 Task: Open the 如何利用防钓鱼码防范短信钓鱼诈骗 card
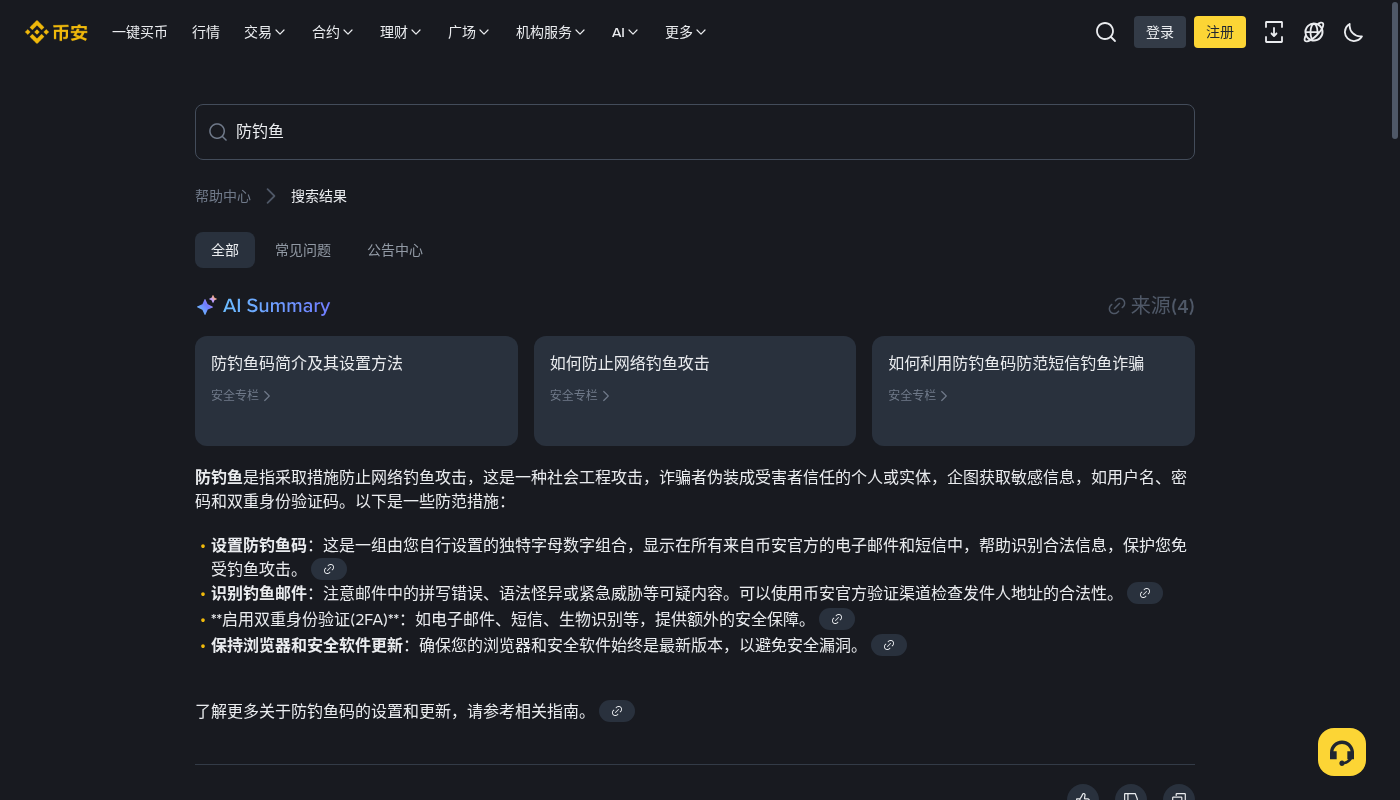[x=1033, y=391]
